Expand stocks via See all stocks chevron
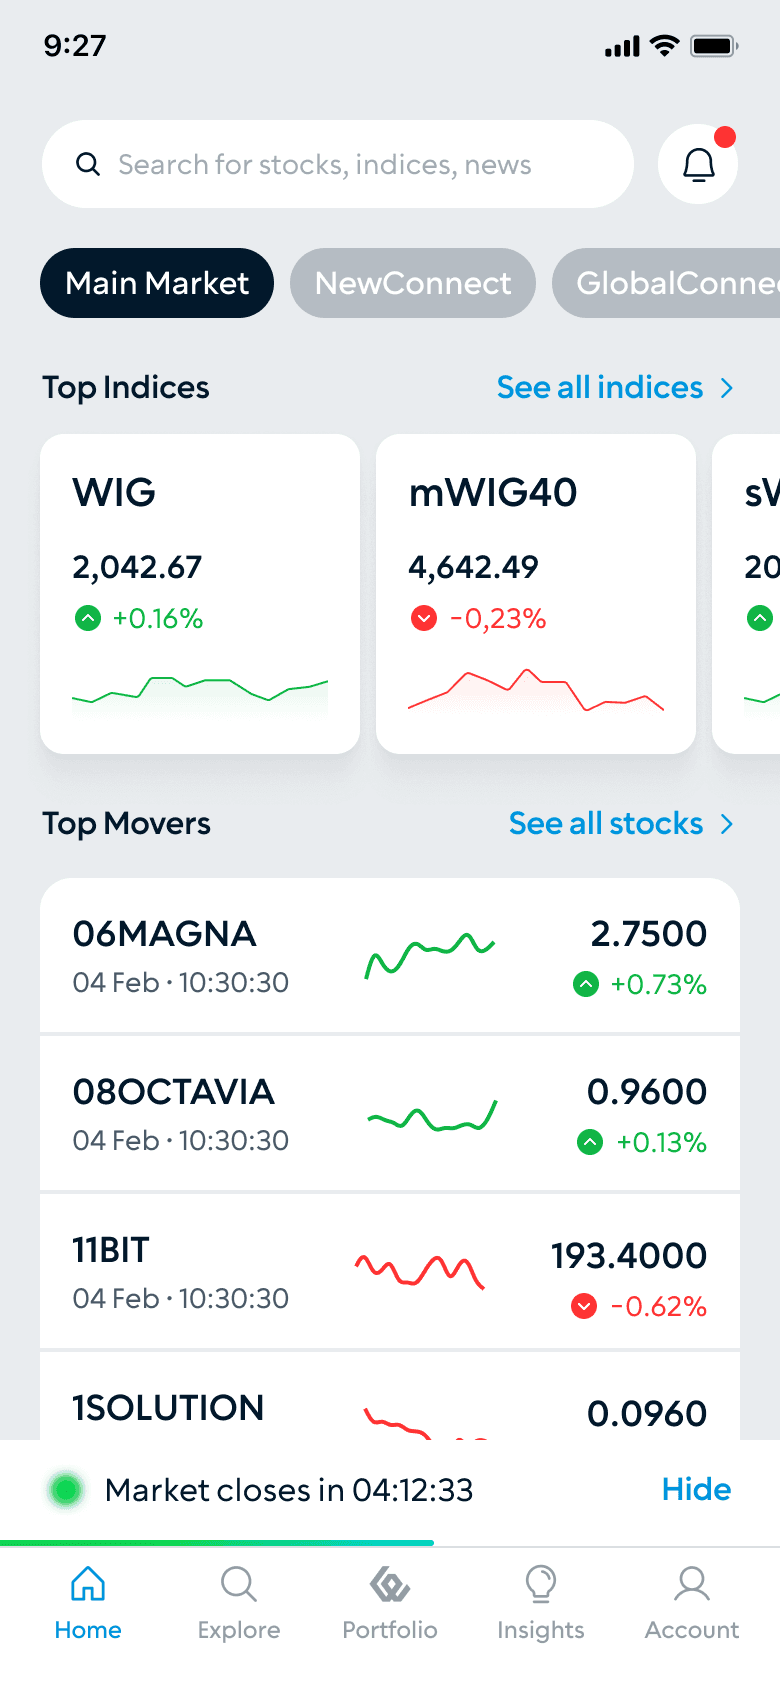The width and height of the screenshot is (780, 1688). 727,823
